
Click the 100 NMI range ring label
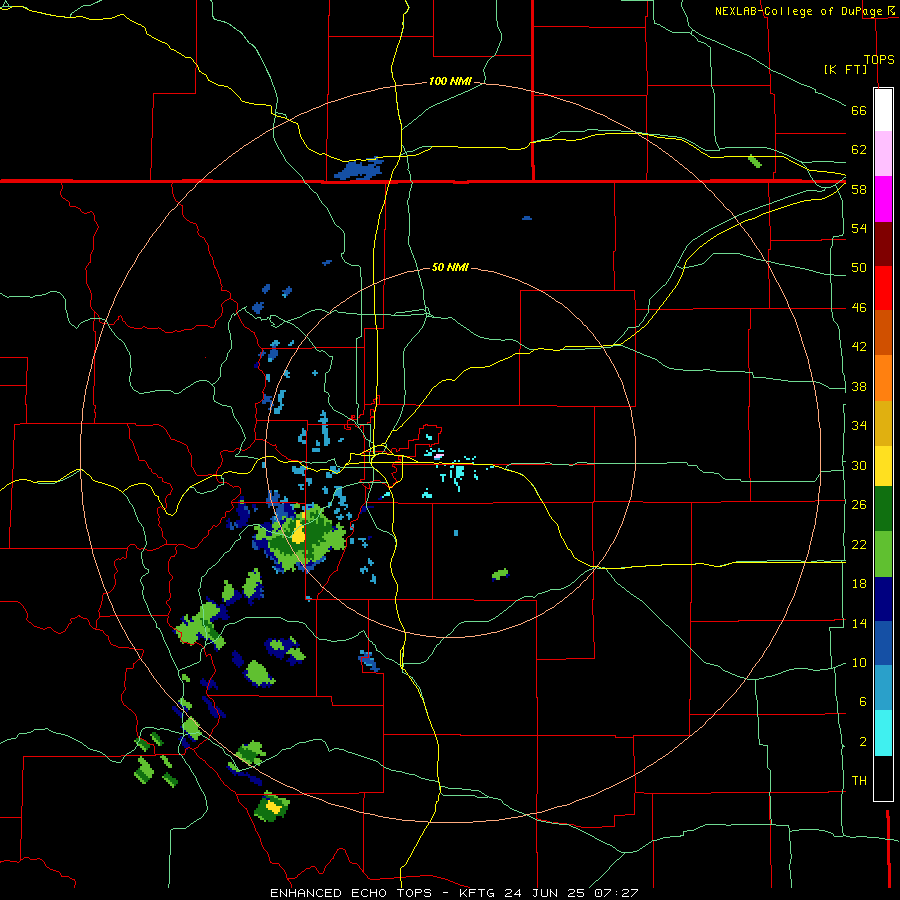(x=450, y=82)
